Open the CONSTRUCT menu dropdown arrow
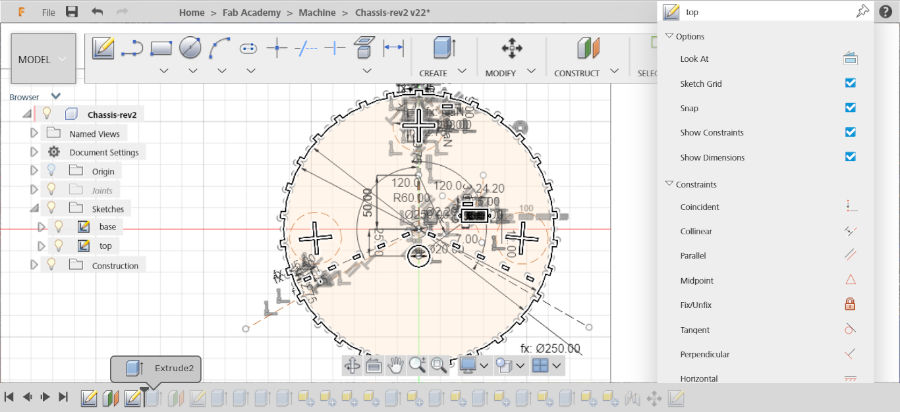Screen dimensions: 900x412 [615, 71]
